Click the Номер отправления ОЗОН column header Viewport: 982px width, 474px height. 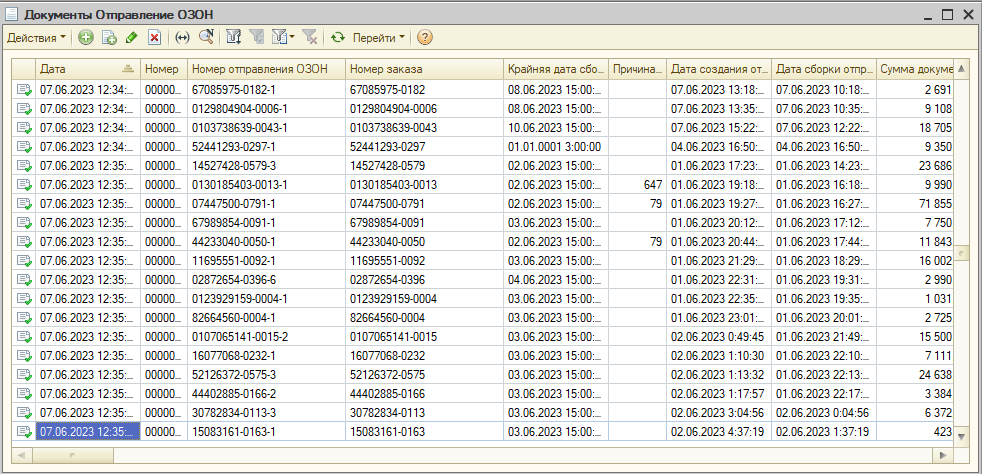click(266, 69)
